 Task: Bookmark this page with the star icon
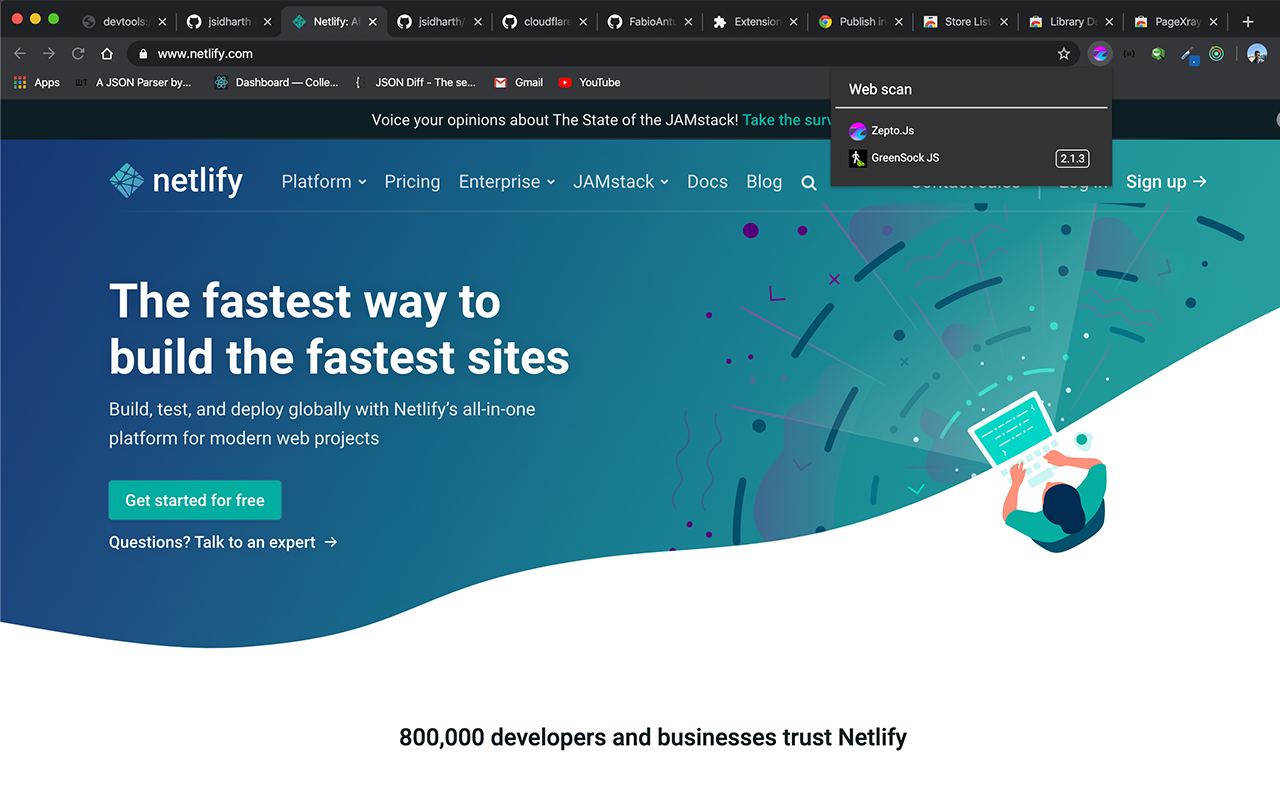coord(1064,54)
